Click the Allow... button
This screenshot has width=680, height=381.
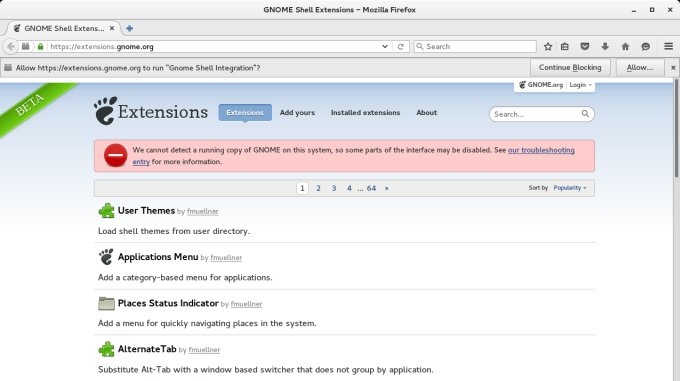click(x=640, y=68)
